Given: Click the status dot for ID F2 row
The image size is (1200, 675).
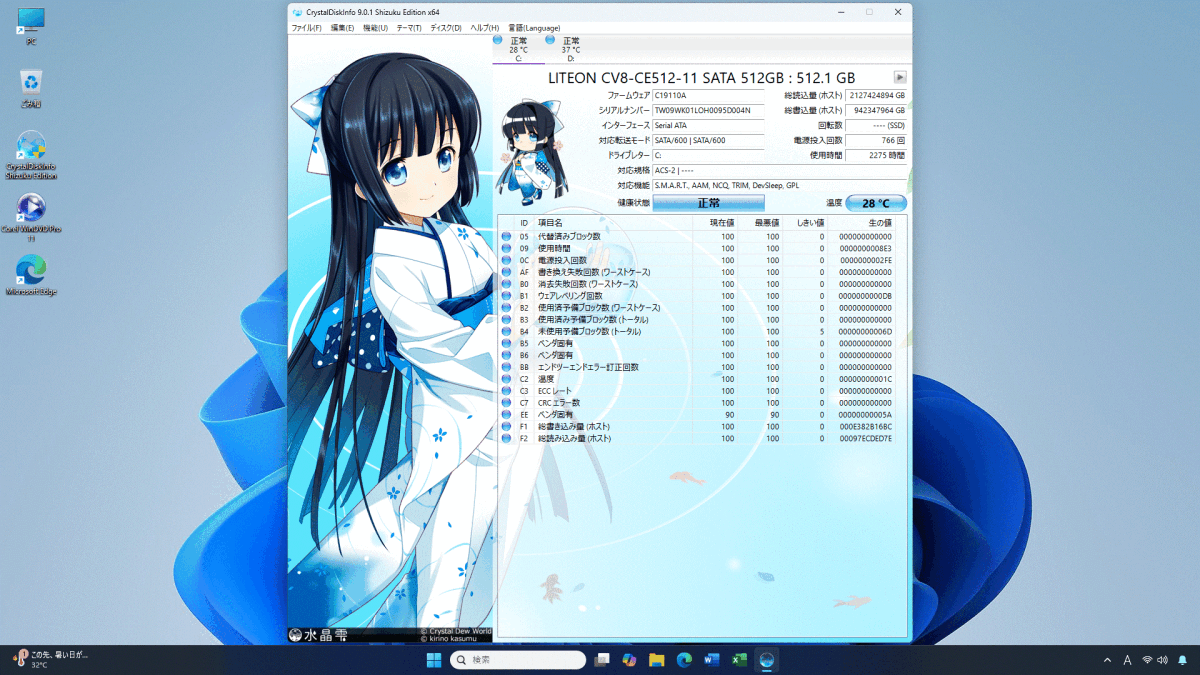Looking at the screenshot, I should pos(506,439).
